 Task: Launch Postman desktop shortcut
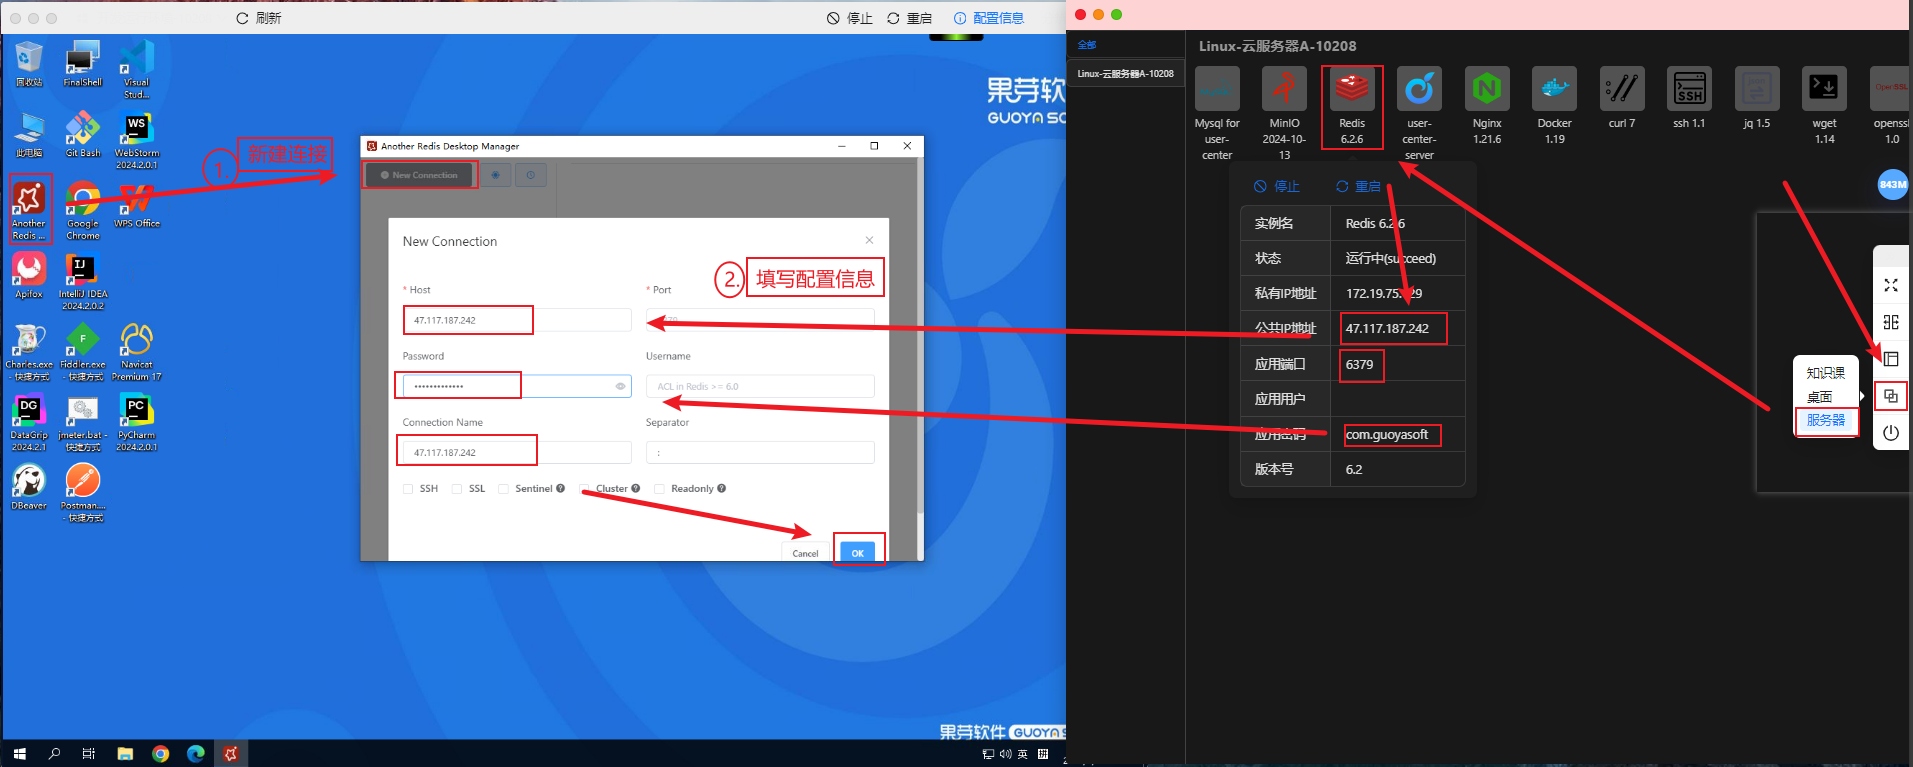(x=83, y=494)
